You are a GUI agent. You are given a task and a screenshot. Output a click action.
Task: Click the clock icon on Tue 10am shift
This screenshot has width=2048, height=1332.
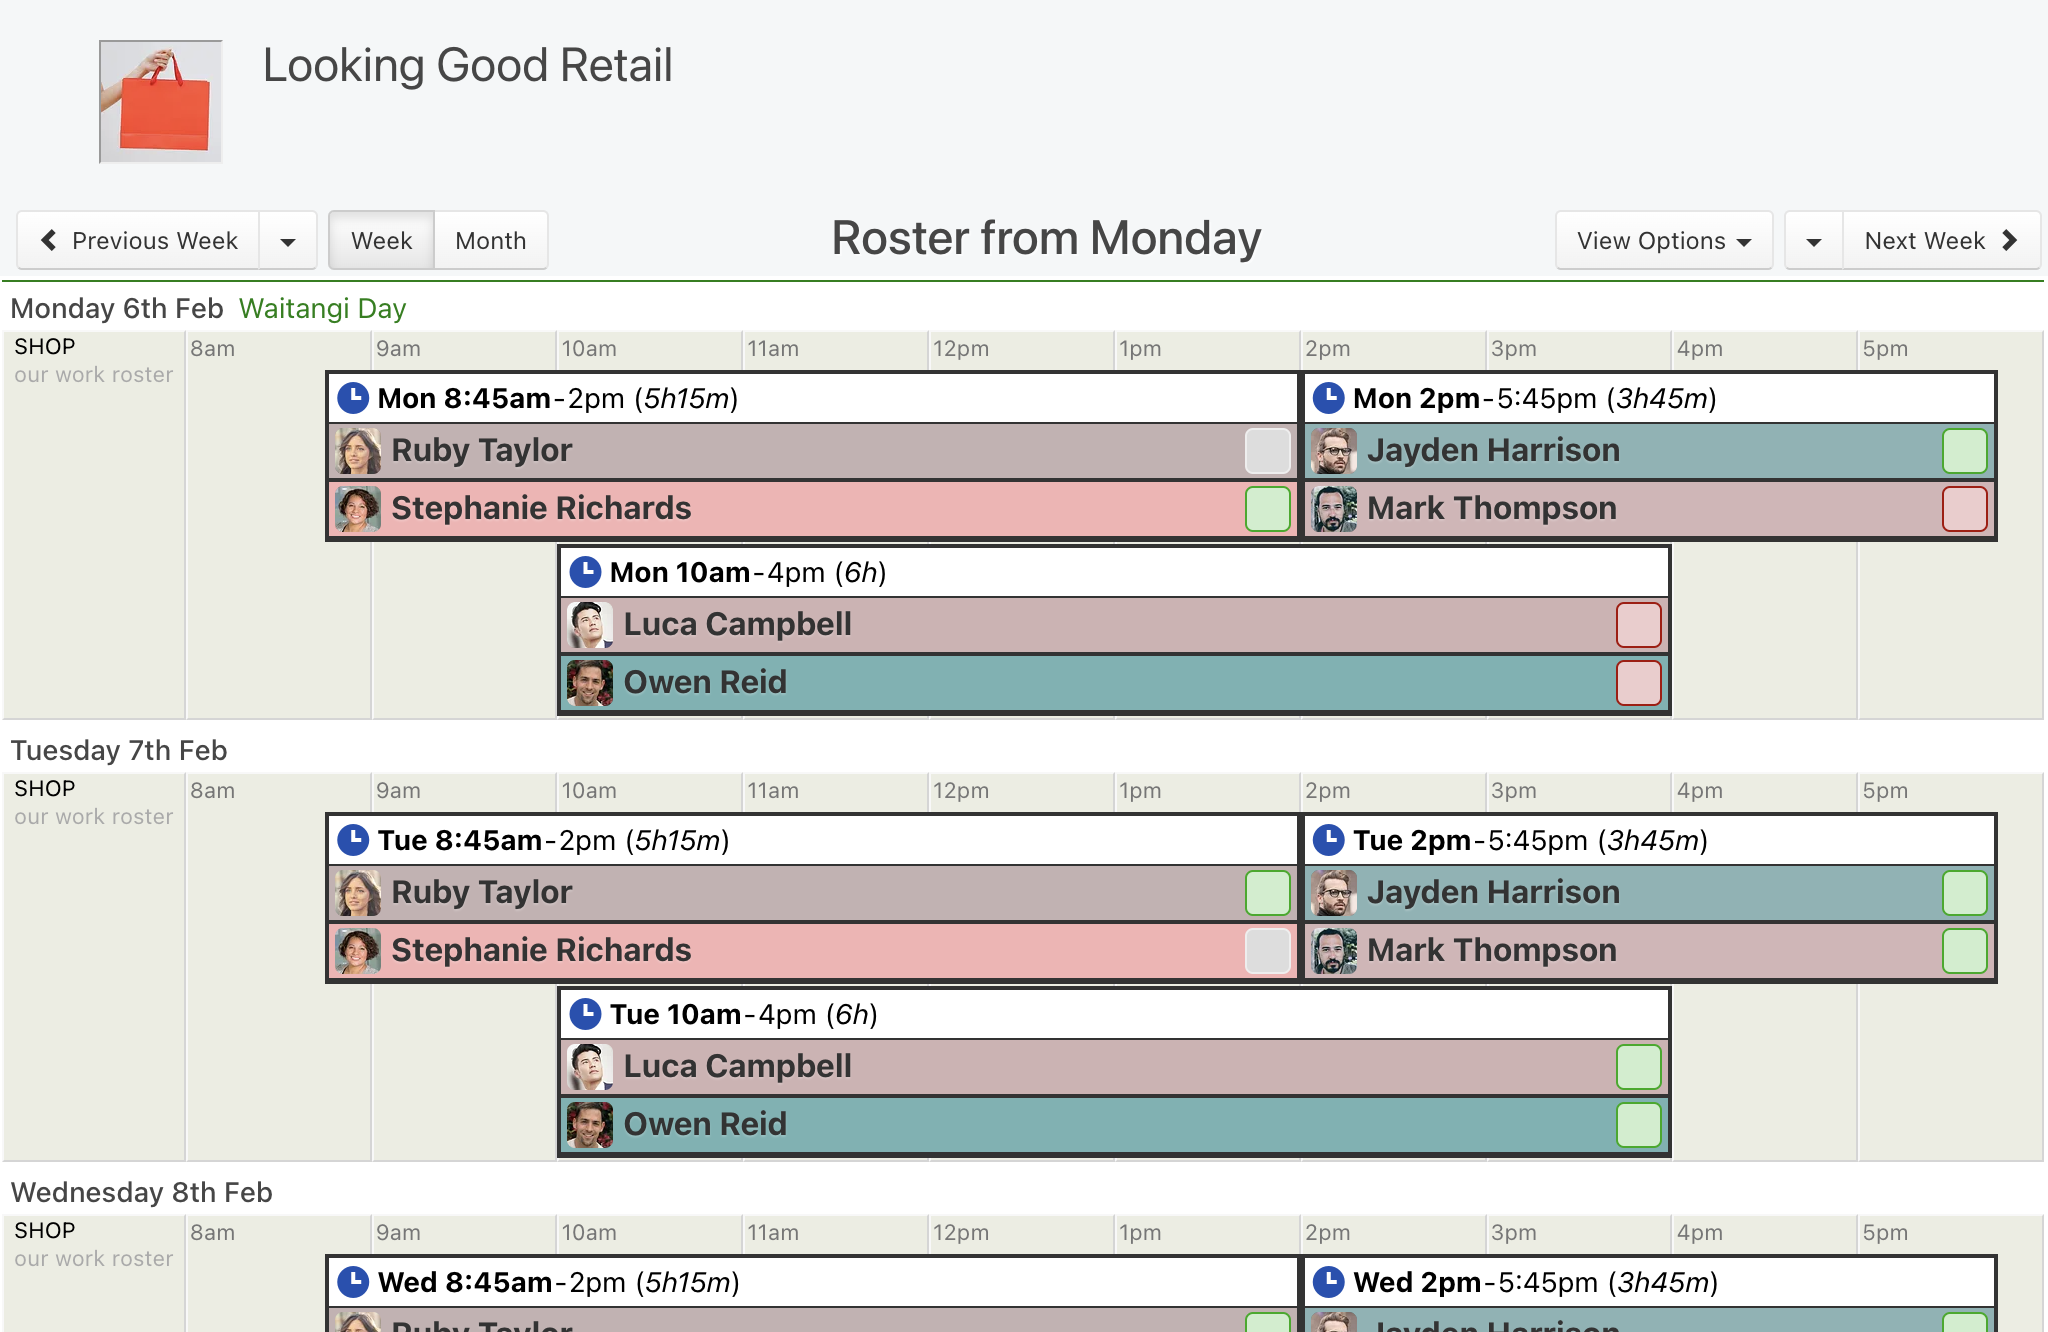pyautogui.click(x=585, y=1014)
